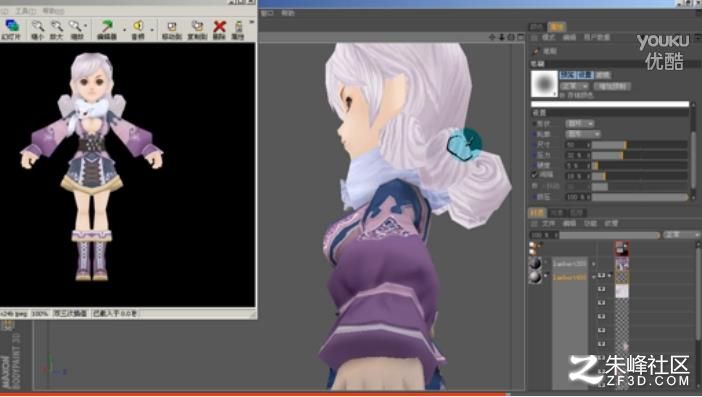Open Edit (编辑) menu in attributes panel

pos(569,38)
